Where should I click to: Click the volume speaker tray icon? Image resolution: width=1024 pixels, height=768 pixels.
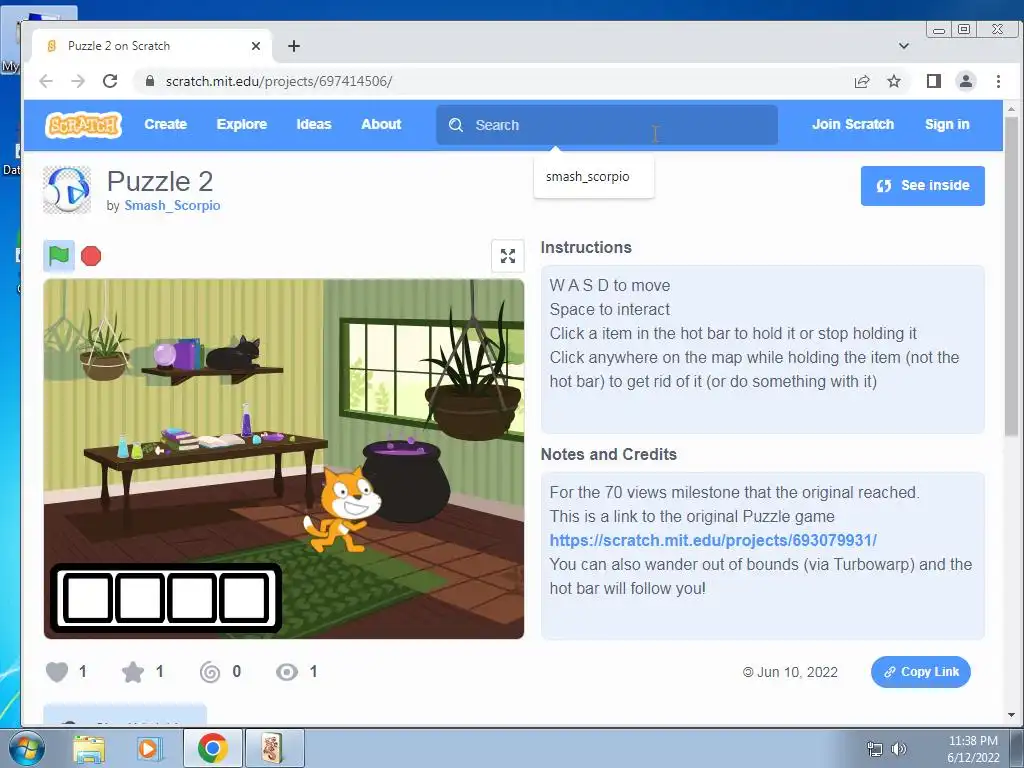coord(899,749)
